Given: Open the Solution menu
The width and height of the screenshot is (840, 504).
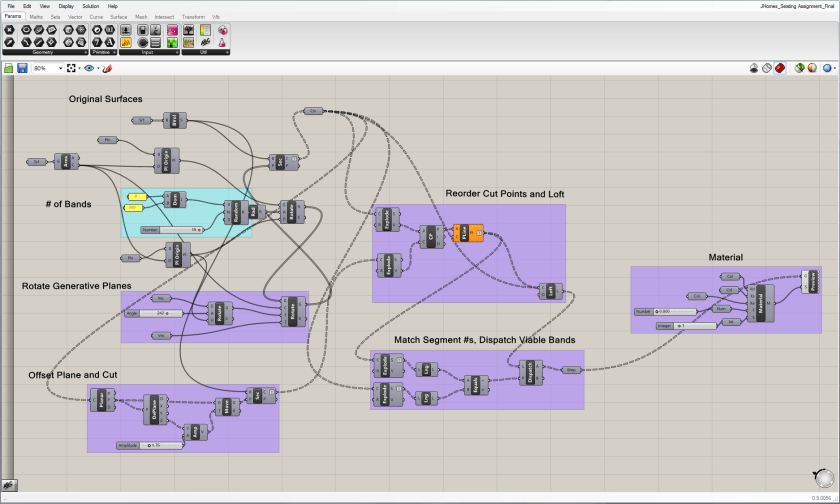Looking at the screenshot, I should point(90,6).
